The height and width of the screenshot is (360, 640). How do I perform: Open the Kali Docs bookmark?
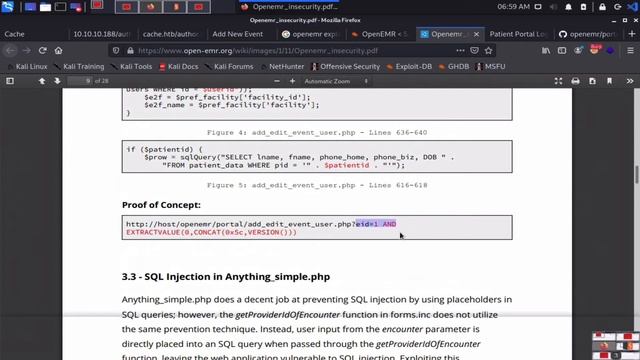(179, 67)
